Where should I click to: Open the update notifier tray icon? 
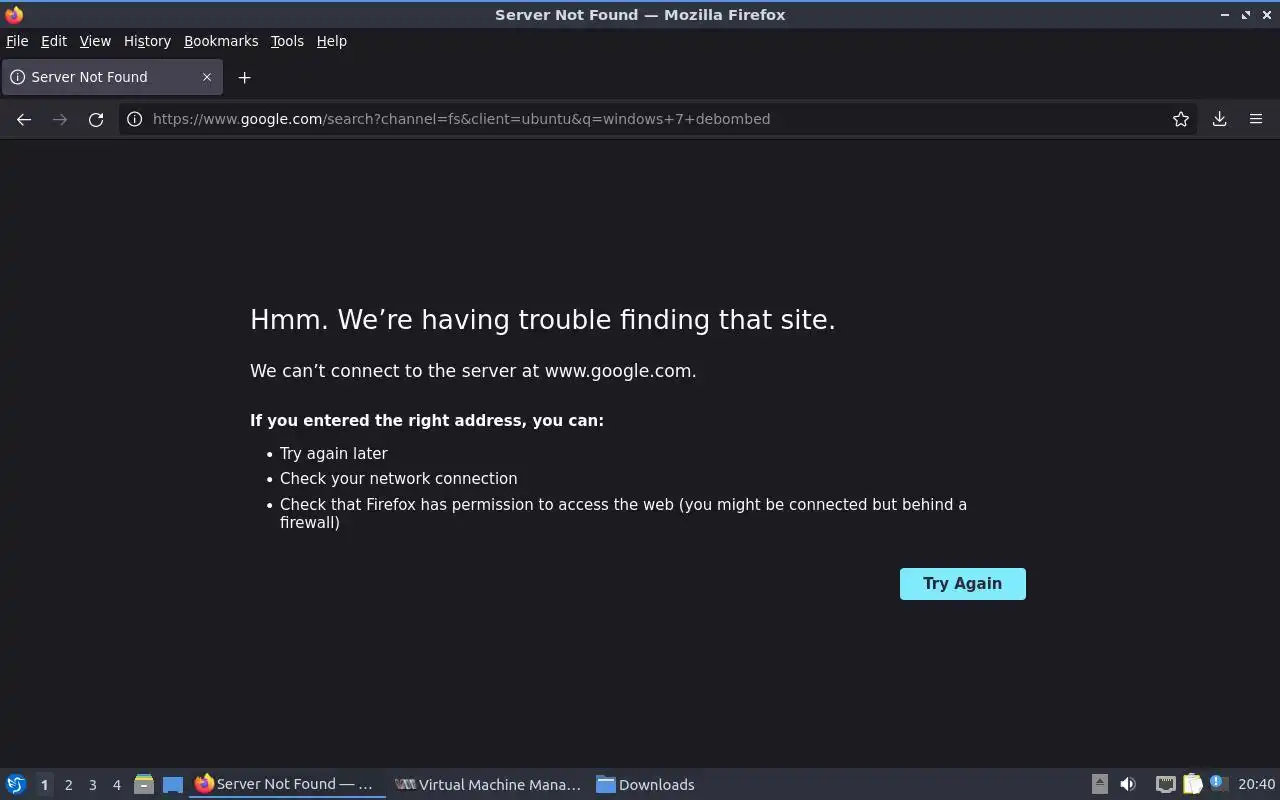[1217, 784]
